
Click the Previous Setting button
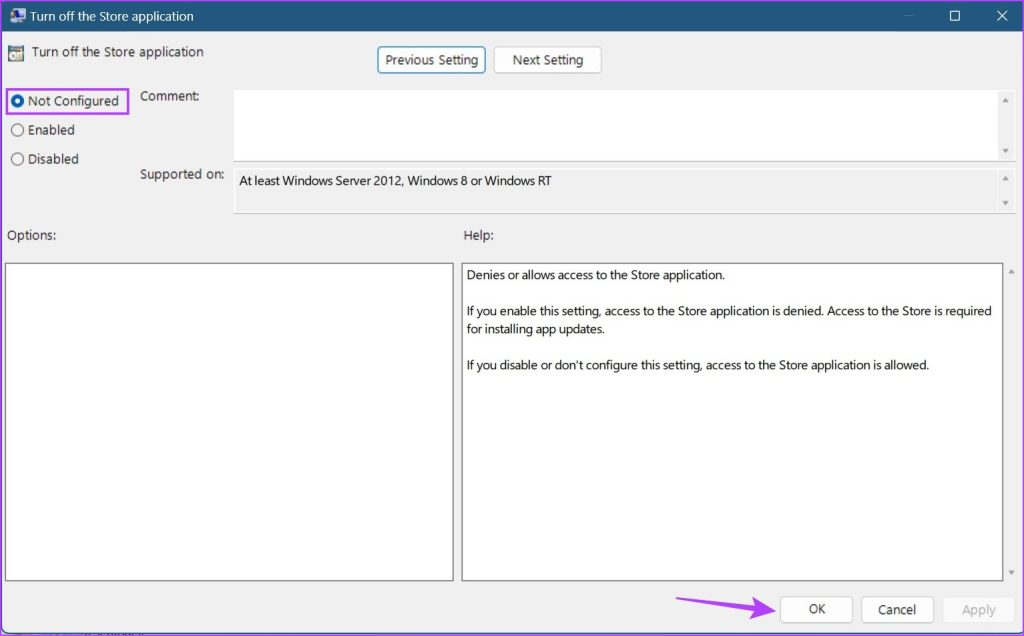(431, 60)
